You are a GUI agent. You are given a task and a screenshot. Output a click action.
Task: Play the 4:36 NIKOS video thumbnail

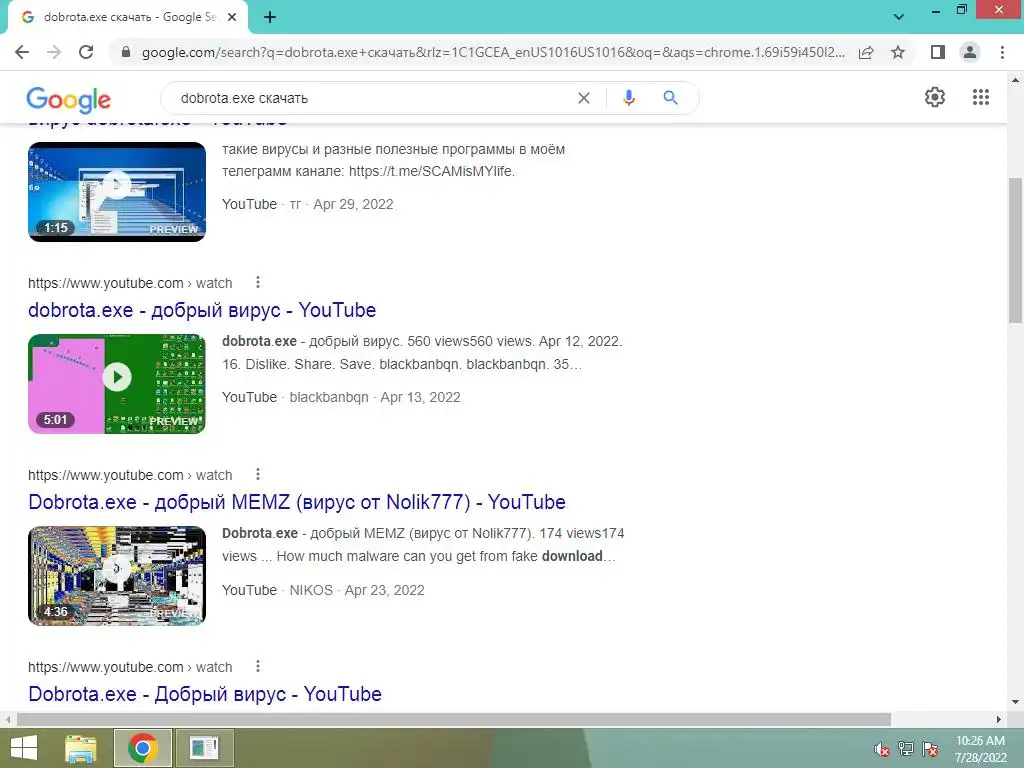[117, 576]
